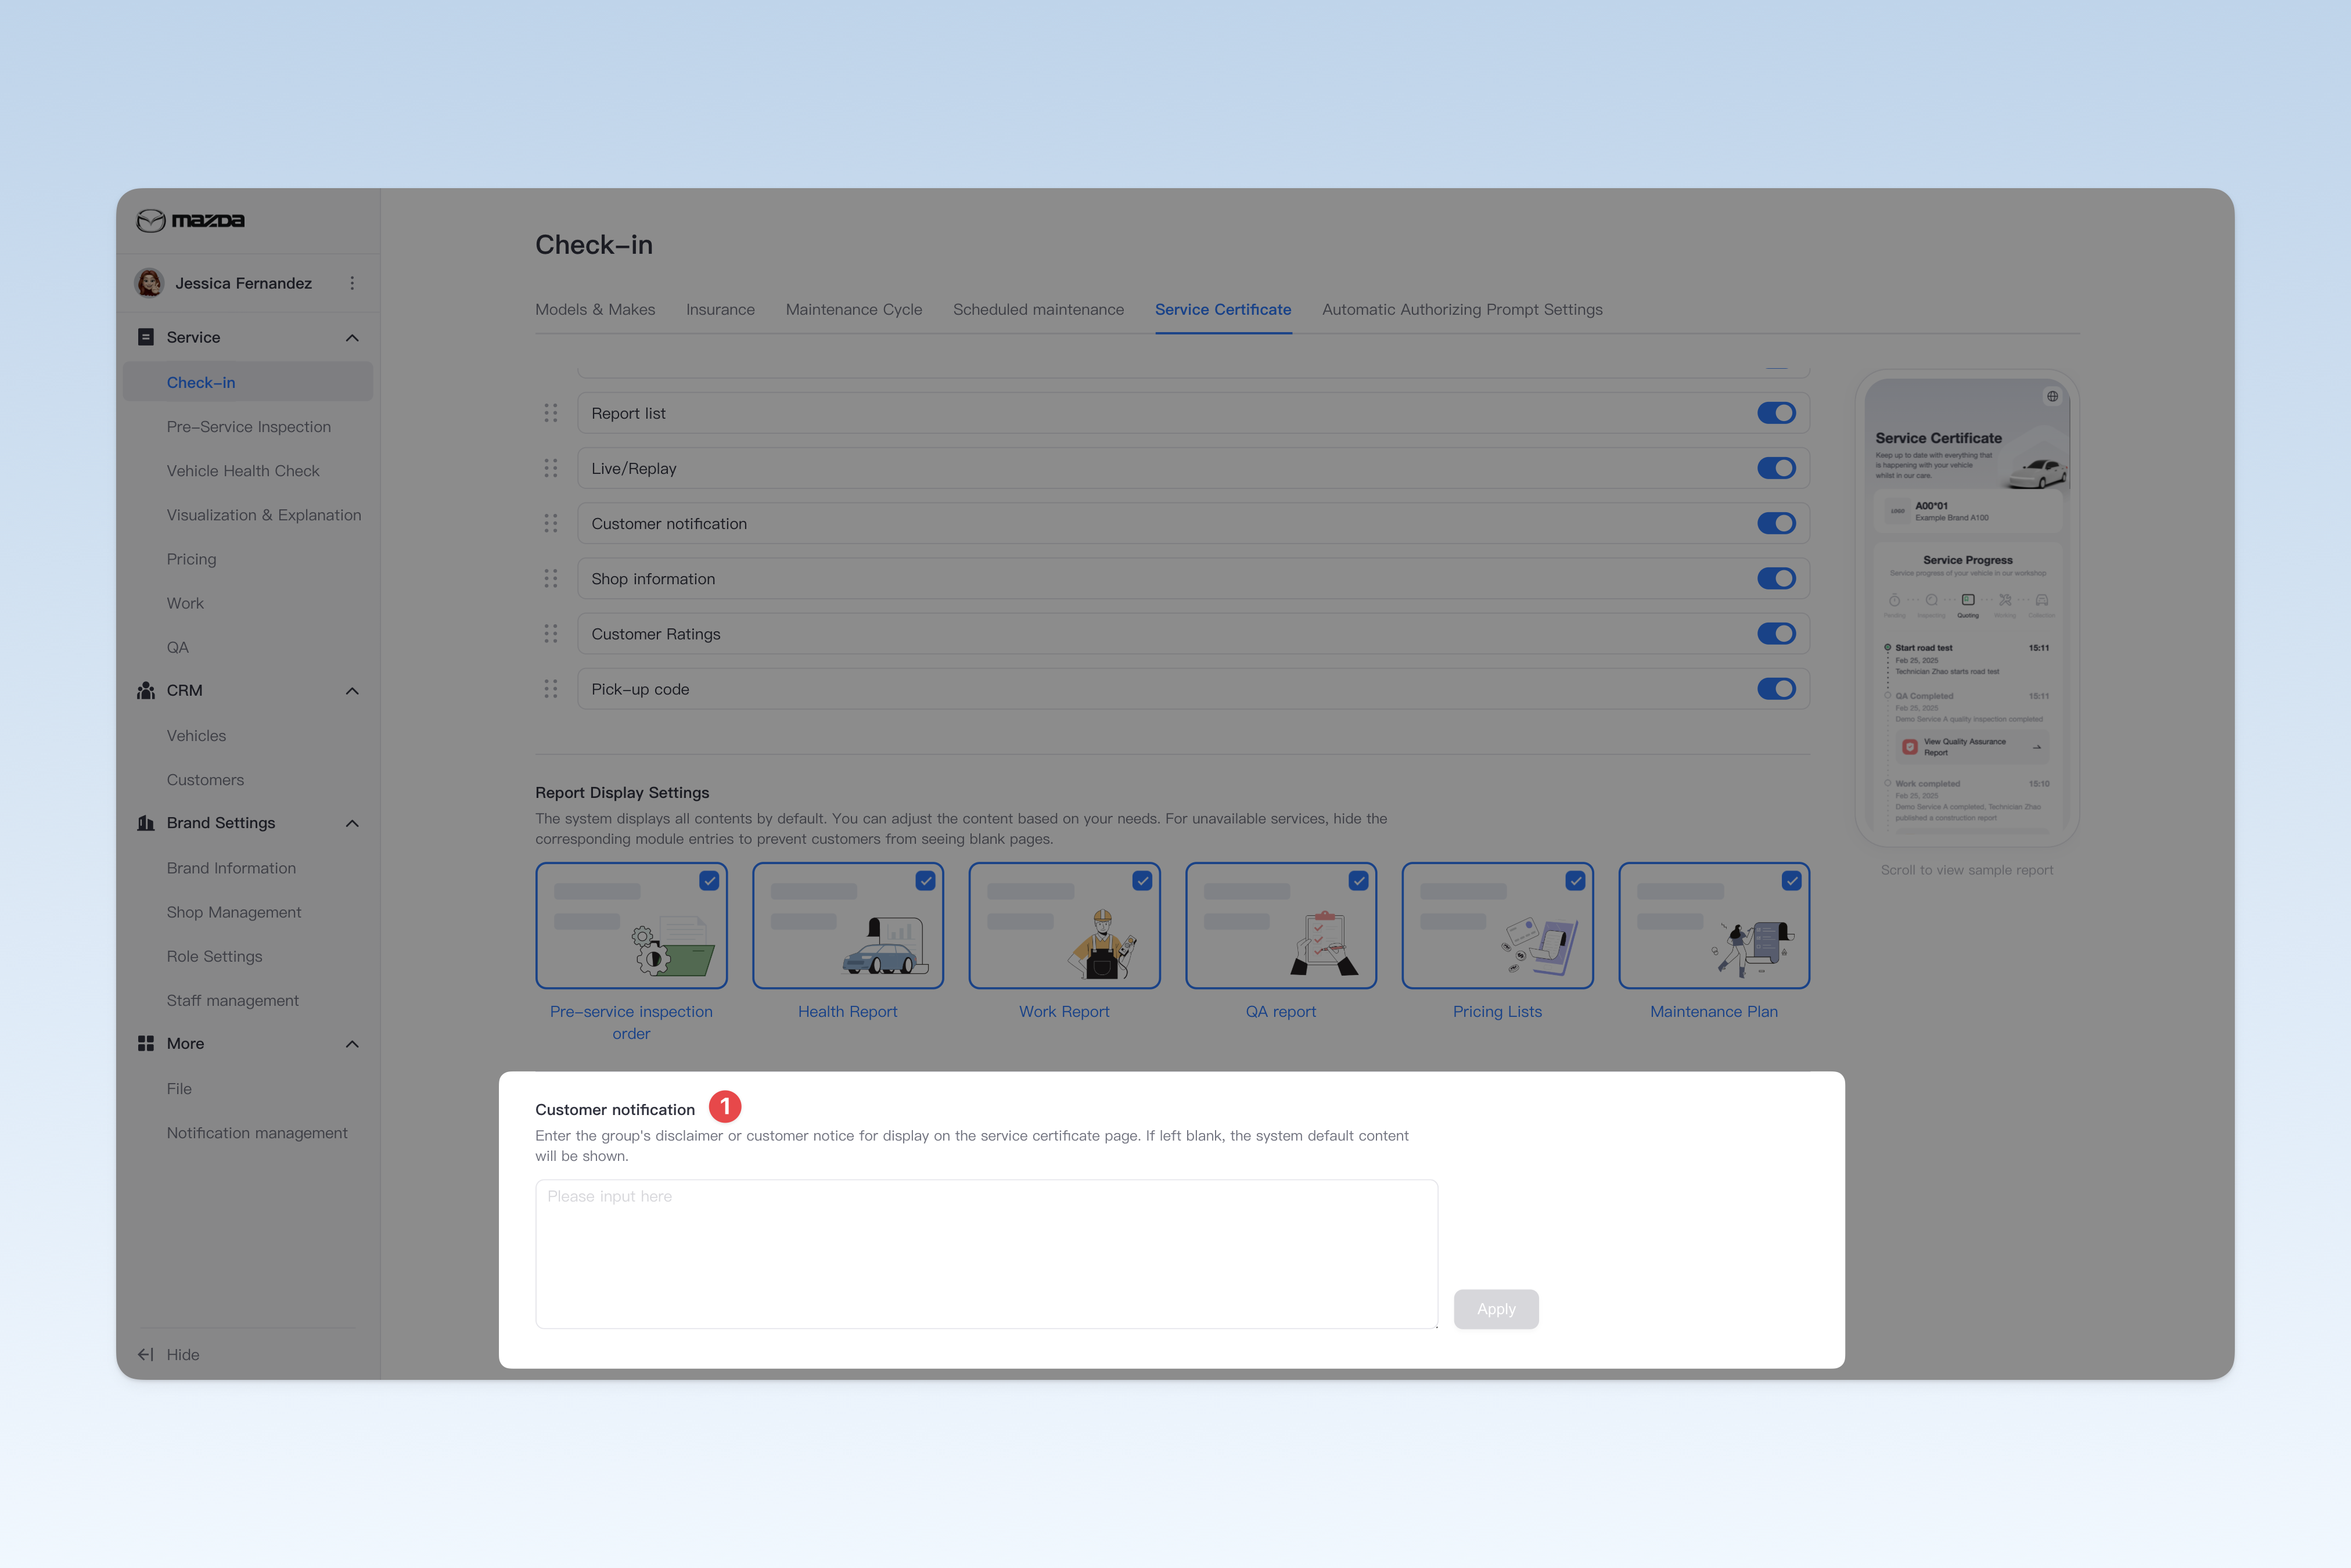Click the Apply button

coord(1496,1309)
